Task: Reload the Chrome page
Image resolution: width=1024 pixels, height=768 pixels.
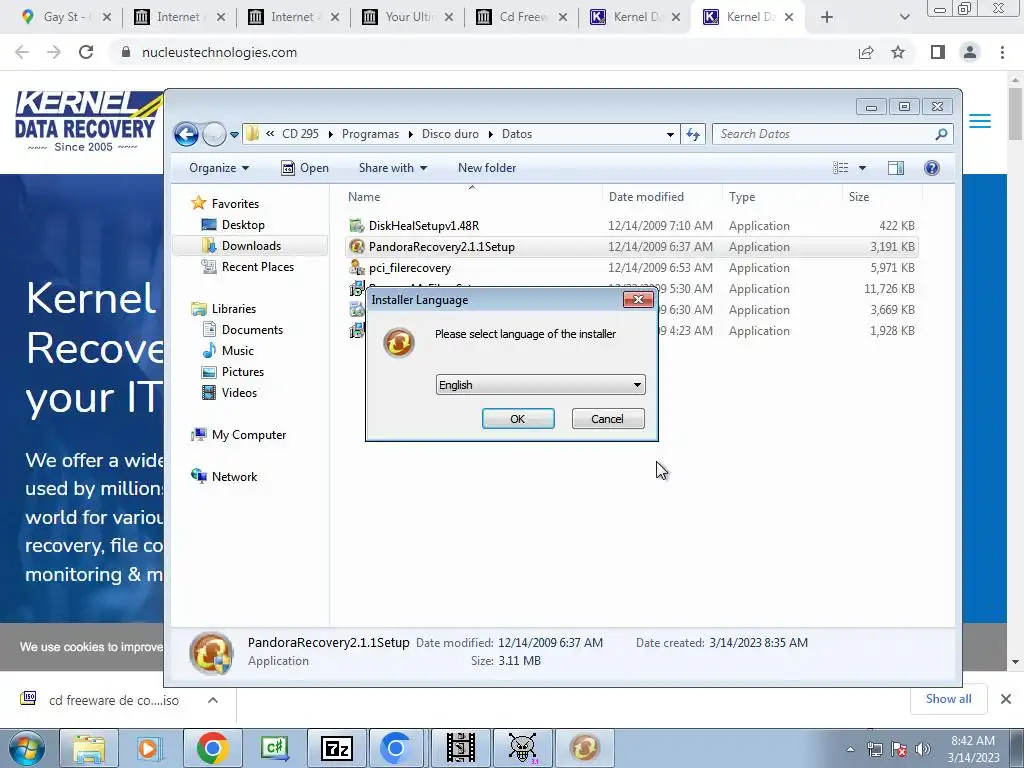Action: (86, 52)
